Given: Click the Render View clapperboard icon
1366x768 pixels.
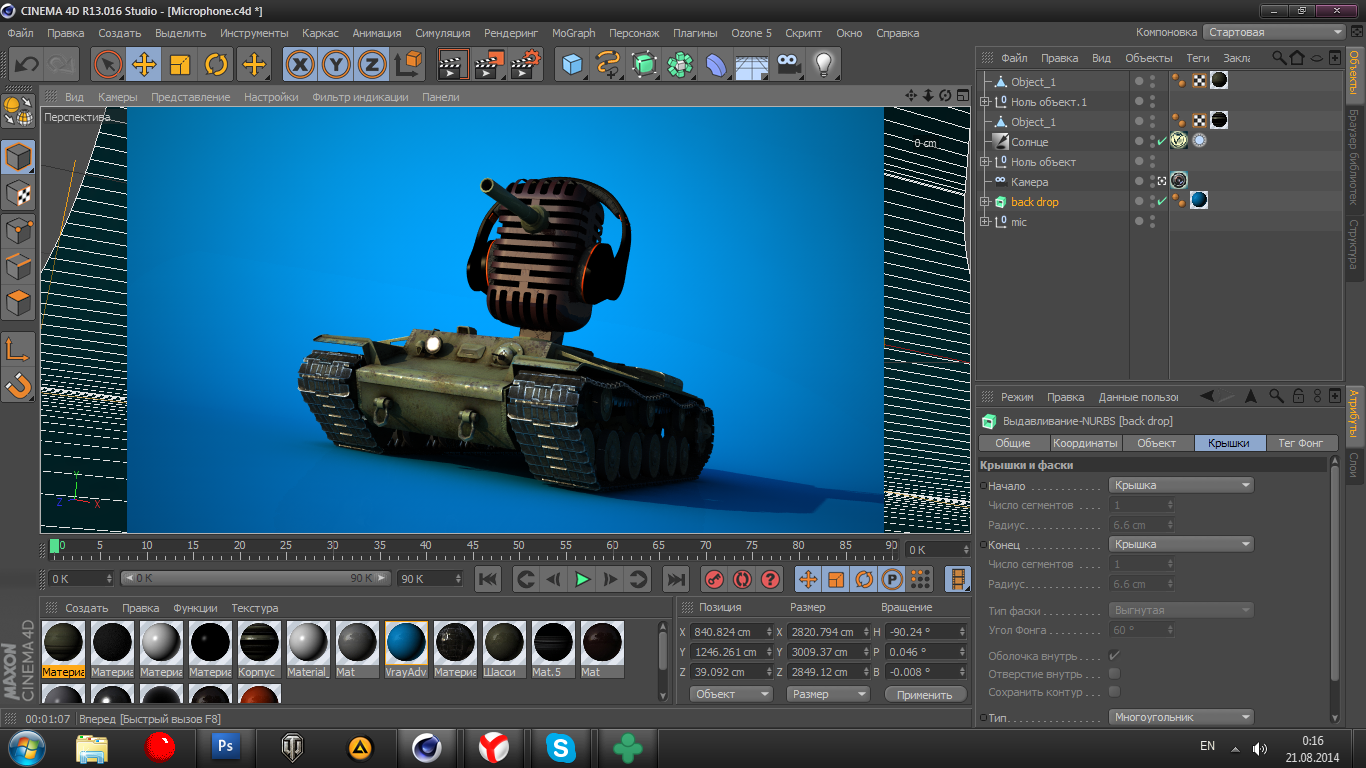Looking at the screenshot, I should (x=454, y=65).
